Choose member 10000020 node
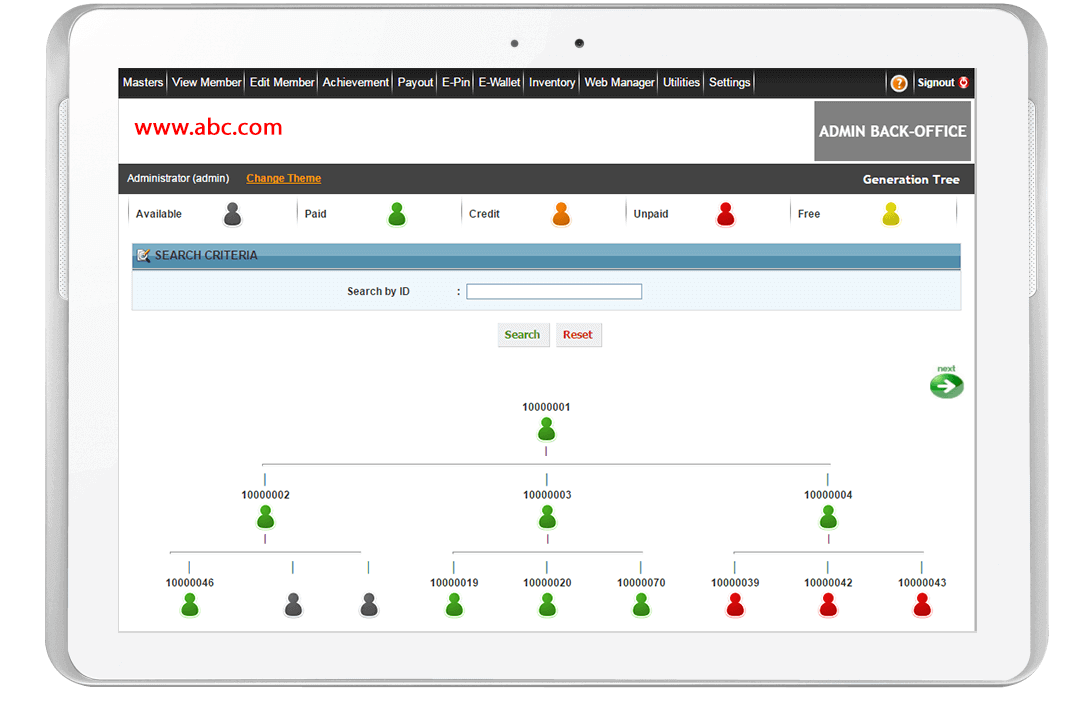The width and height of the screenshot is (1080, 705). [x=547, y=605]
